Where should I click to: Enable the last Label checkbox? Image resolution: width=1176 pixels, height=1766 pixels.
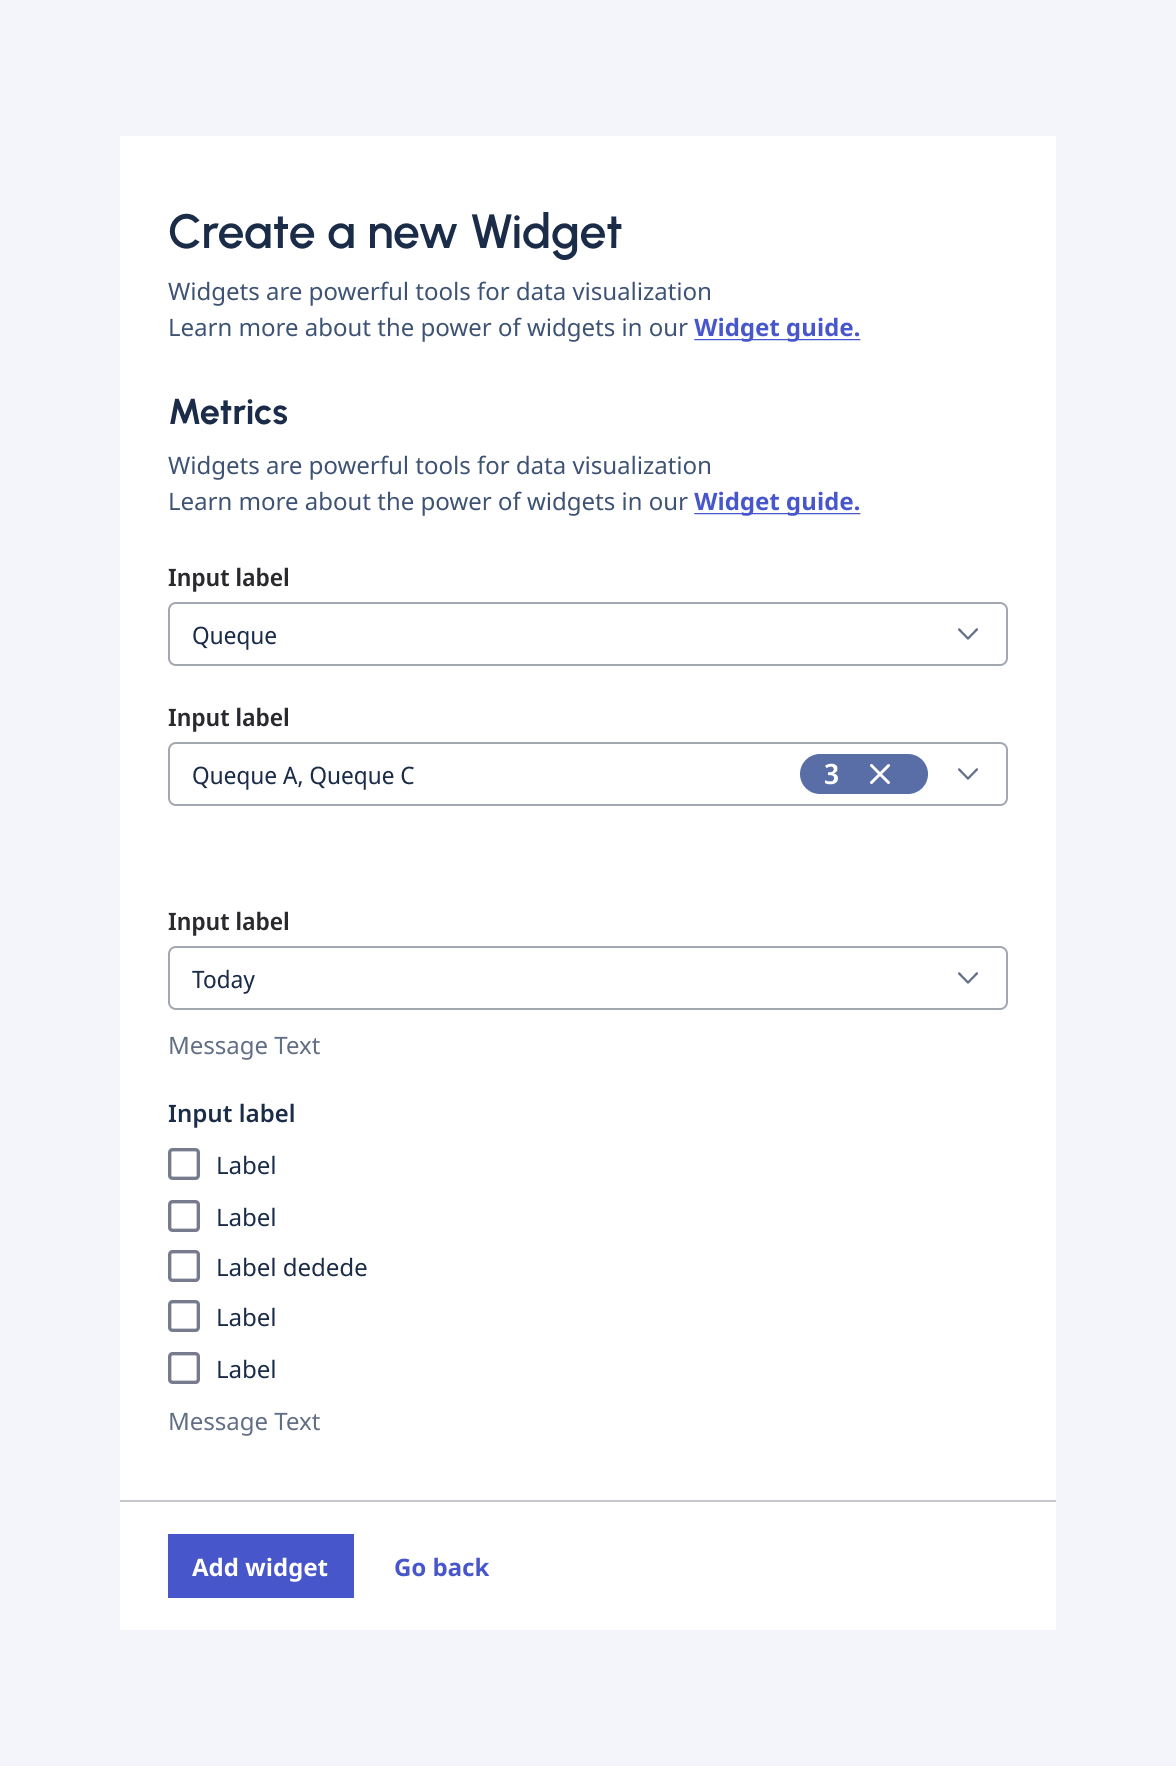tap(184, 1368)
